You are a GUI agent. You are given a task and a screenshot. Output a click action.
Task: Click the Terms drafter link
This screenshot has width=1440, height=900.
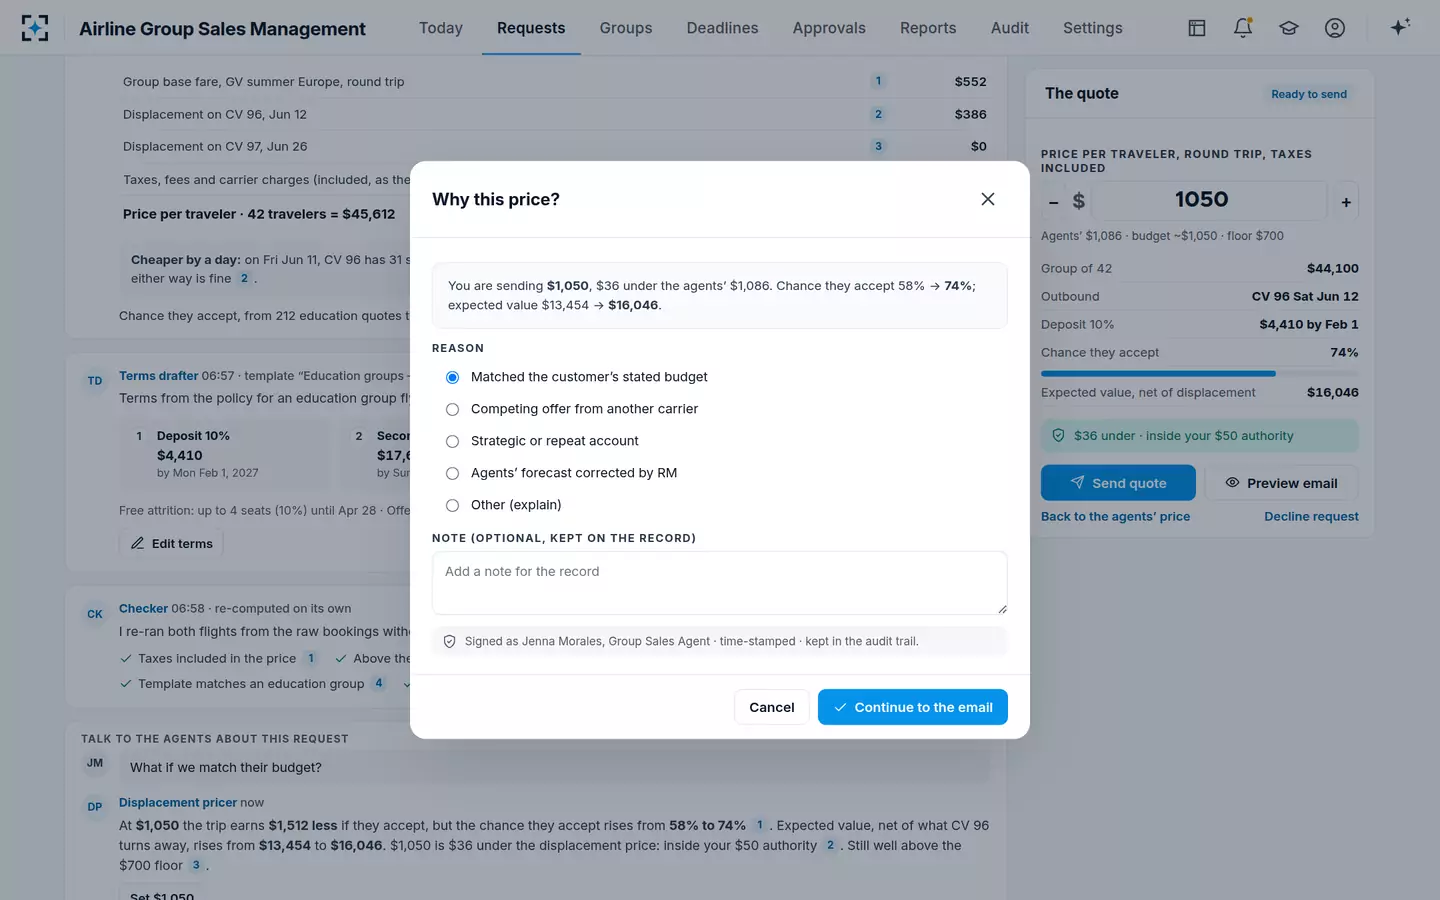(158, 376)
